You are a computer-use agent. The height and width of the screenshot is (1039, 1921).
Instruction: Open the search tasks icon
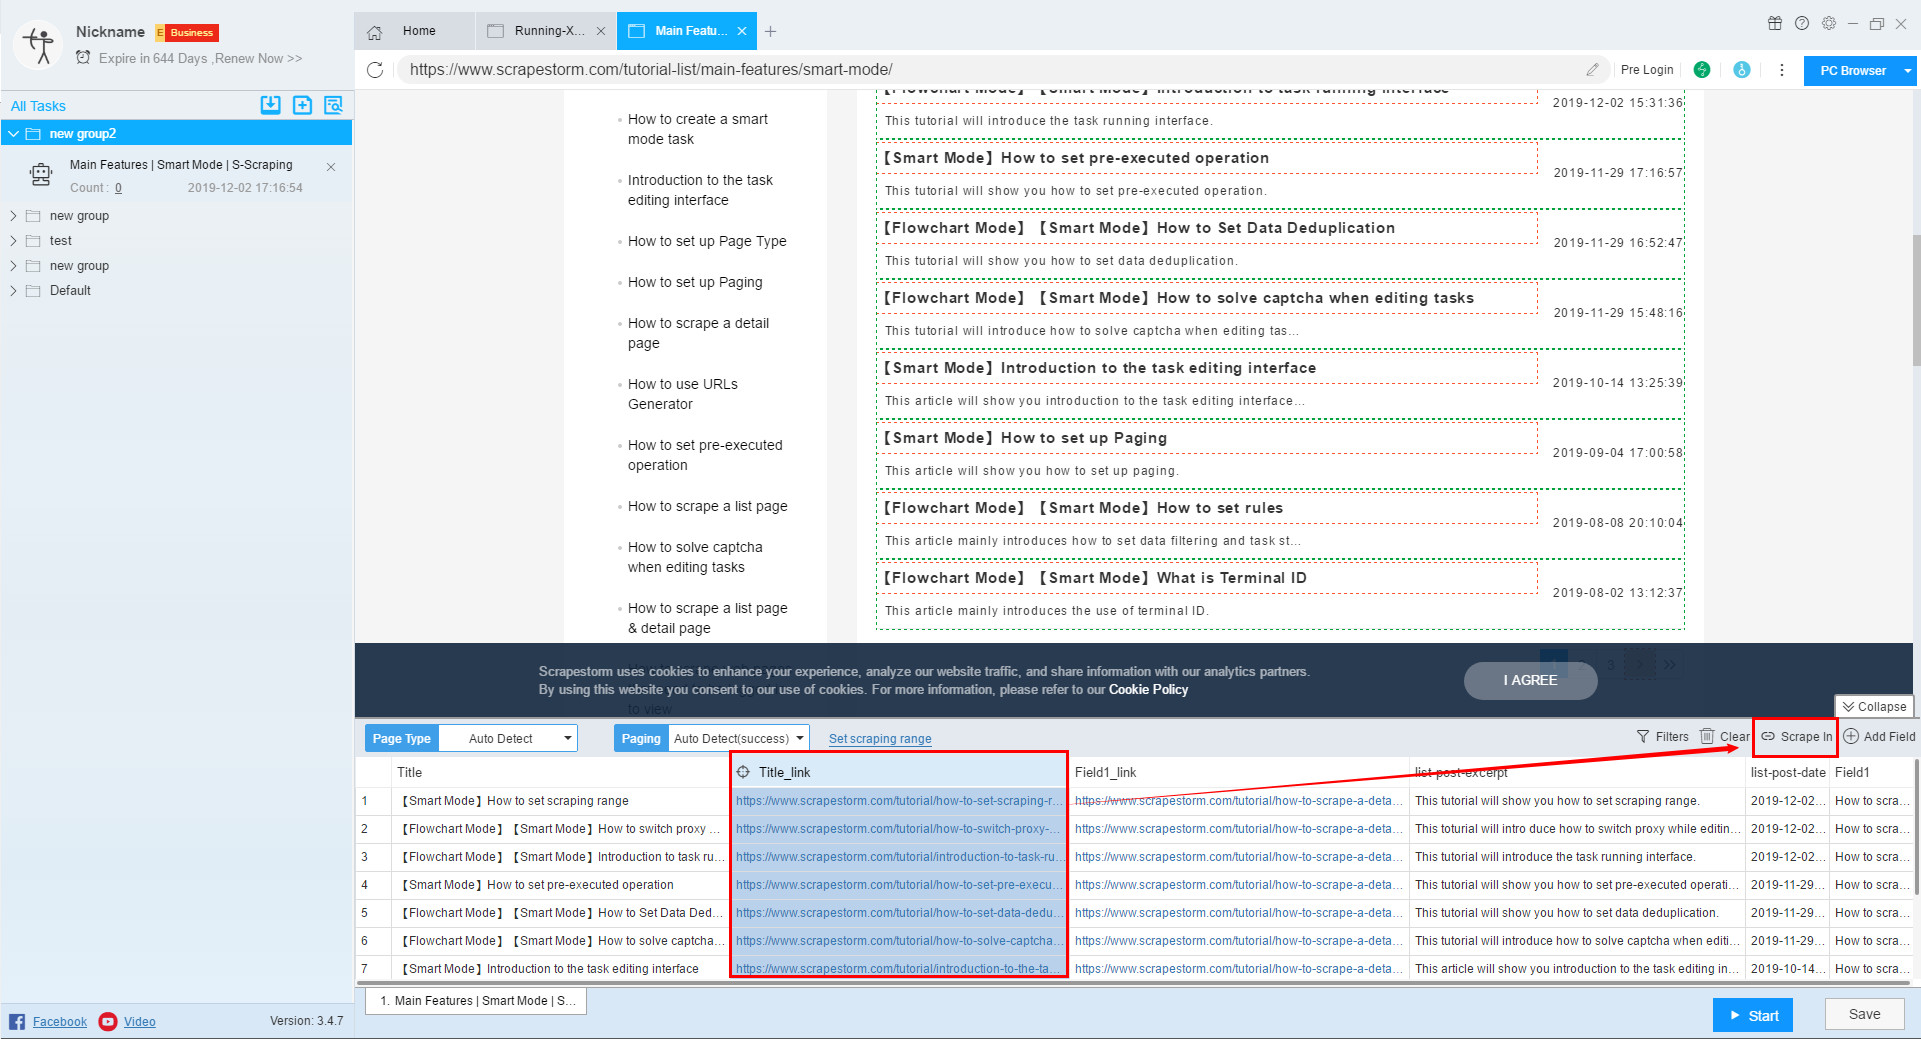coord(333,105)
